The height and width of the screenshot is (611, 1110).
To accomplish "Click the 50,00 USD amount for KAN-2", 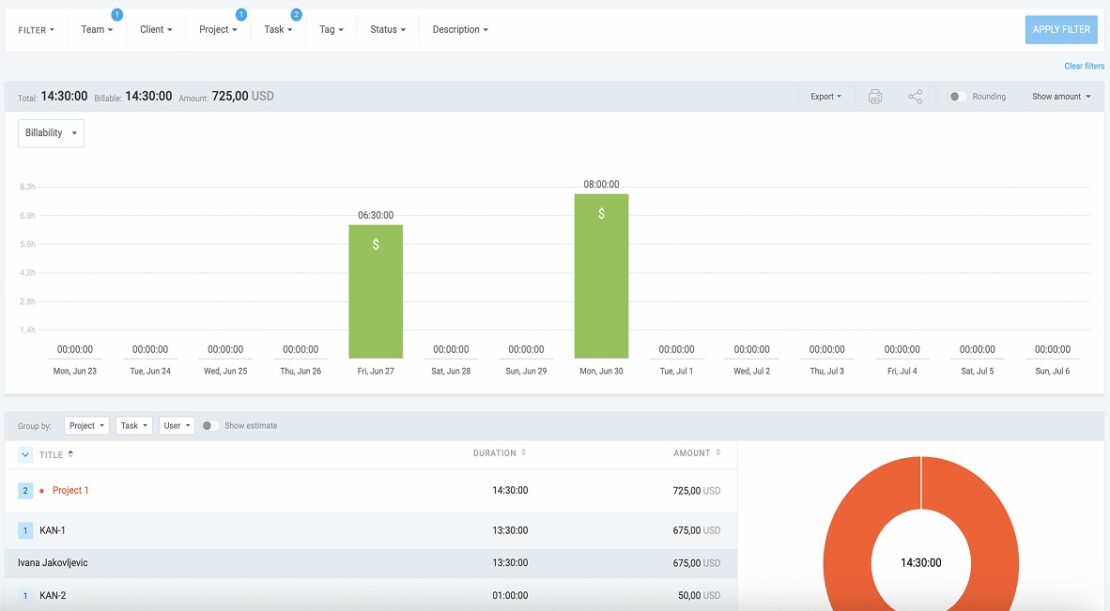I will click(699, 595).
